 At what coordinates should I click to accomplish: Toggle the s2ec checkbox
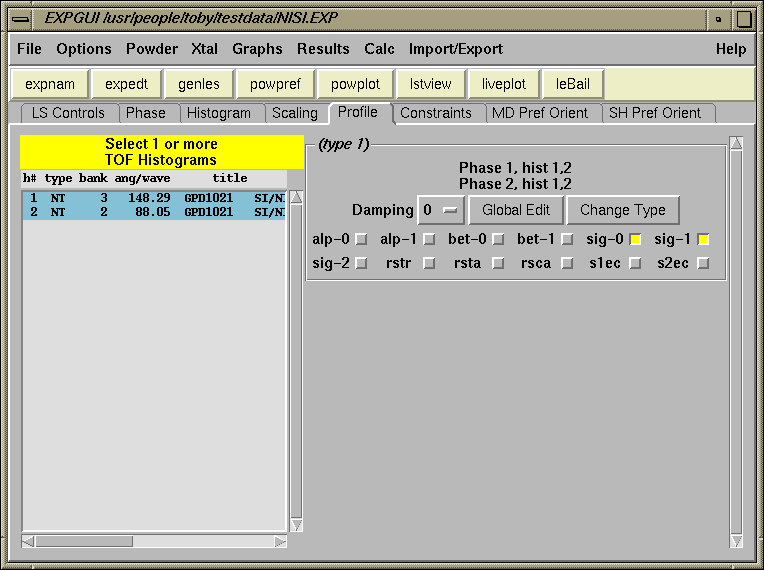pyautogui.click(x=703, y=263)
